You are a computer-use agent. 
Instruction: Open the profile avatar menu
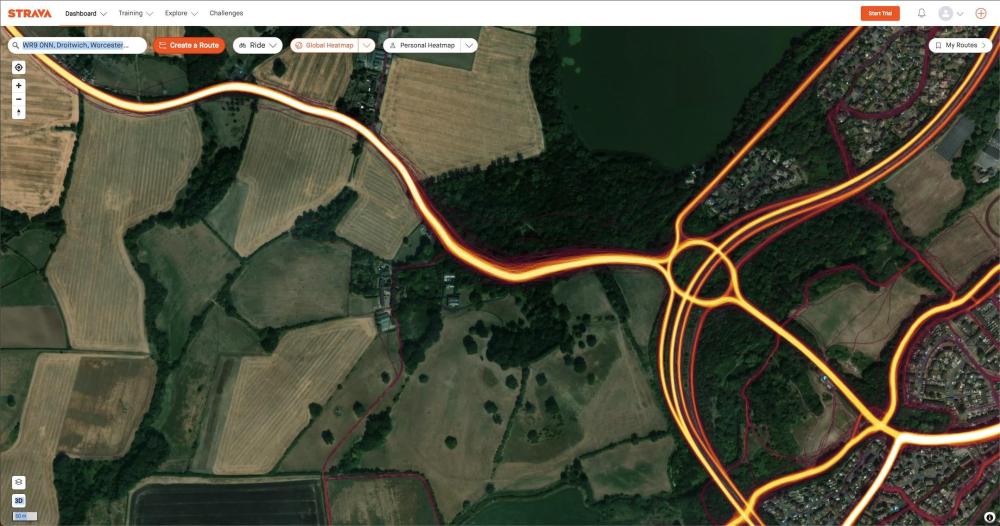click(x=950, y=13)
